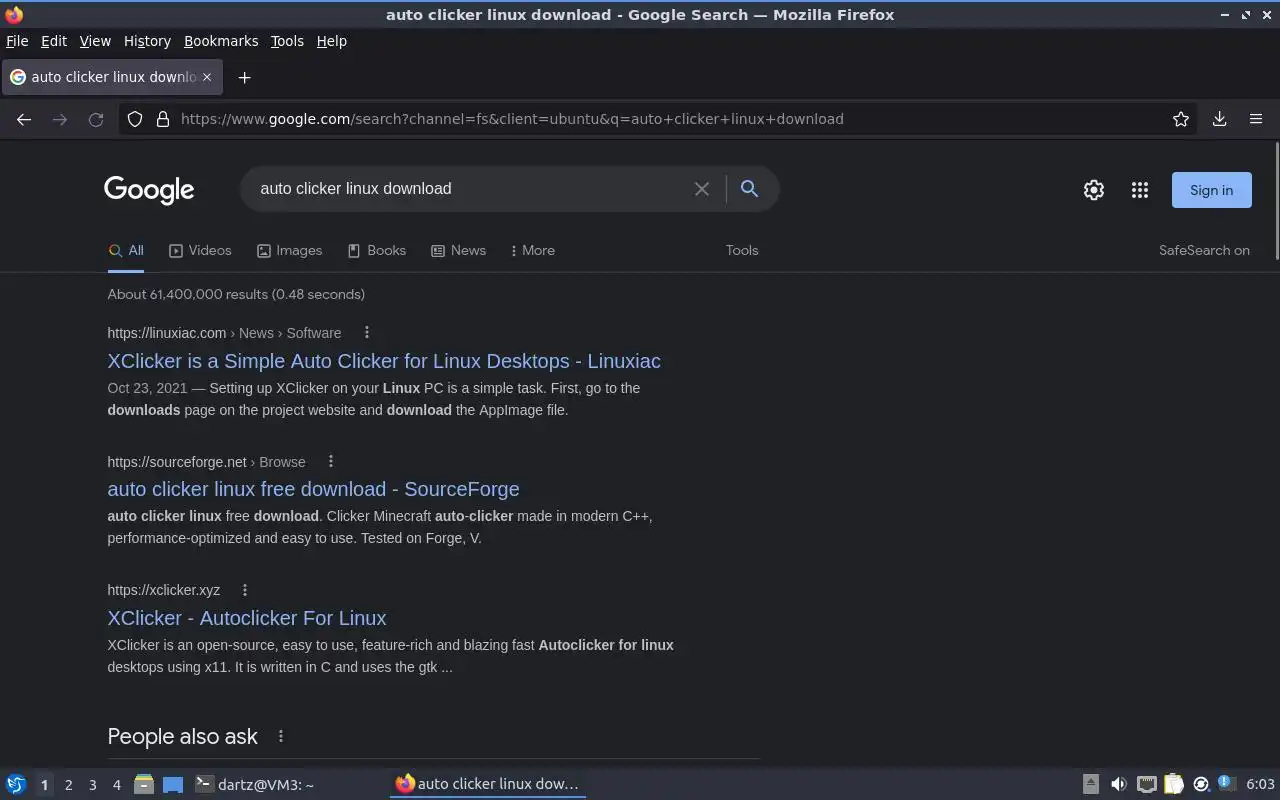This screenshot has height=800, width=1280.
Task: Open the LXQt start menu icon
Action: (x=16, y=785)
